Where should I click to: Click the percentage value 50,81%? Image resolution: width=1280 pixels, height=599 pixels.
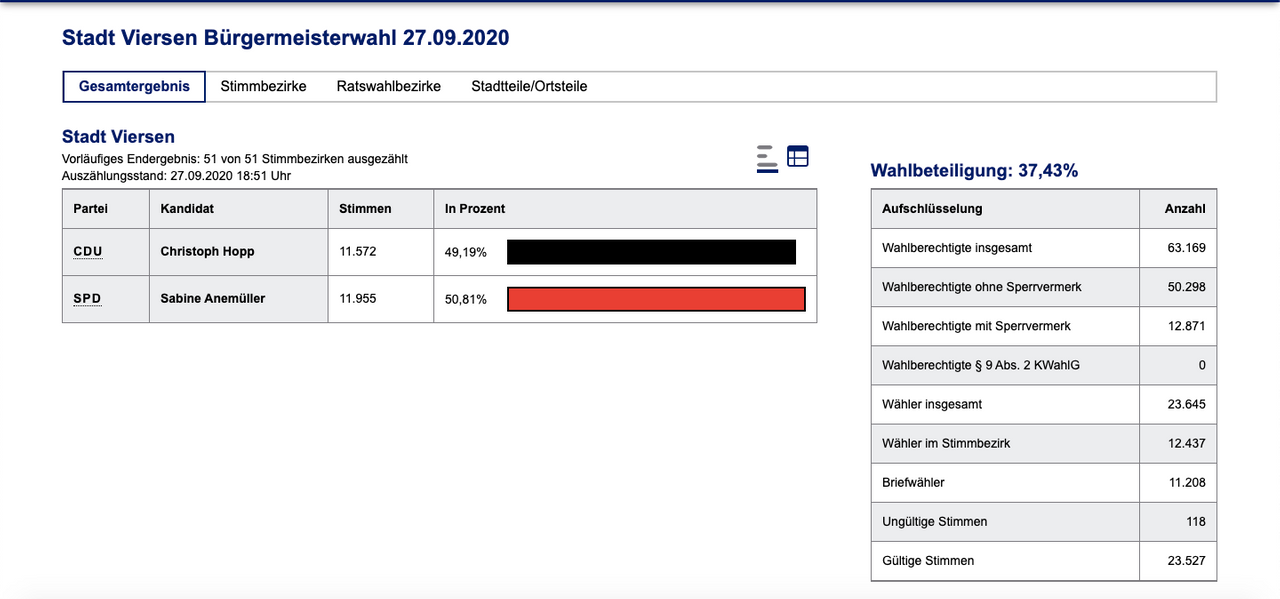click(x=466, y=299)
